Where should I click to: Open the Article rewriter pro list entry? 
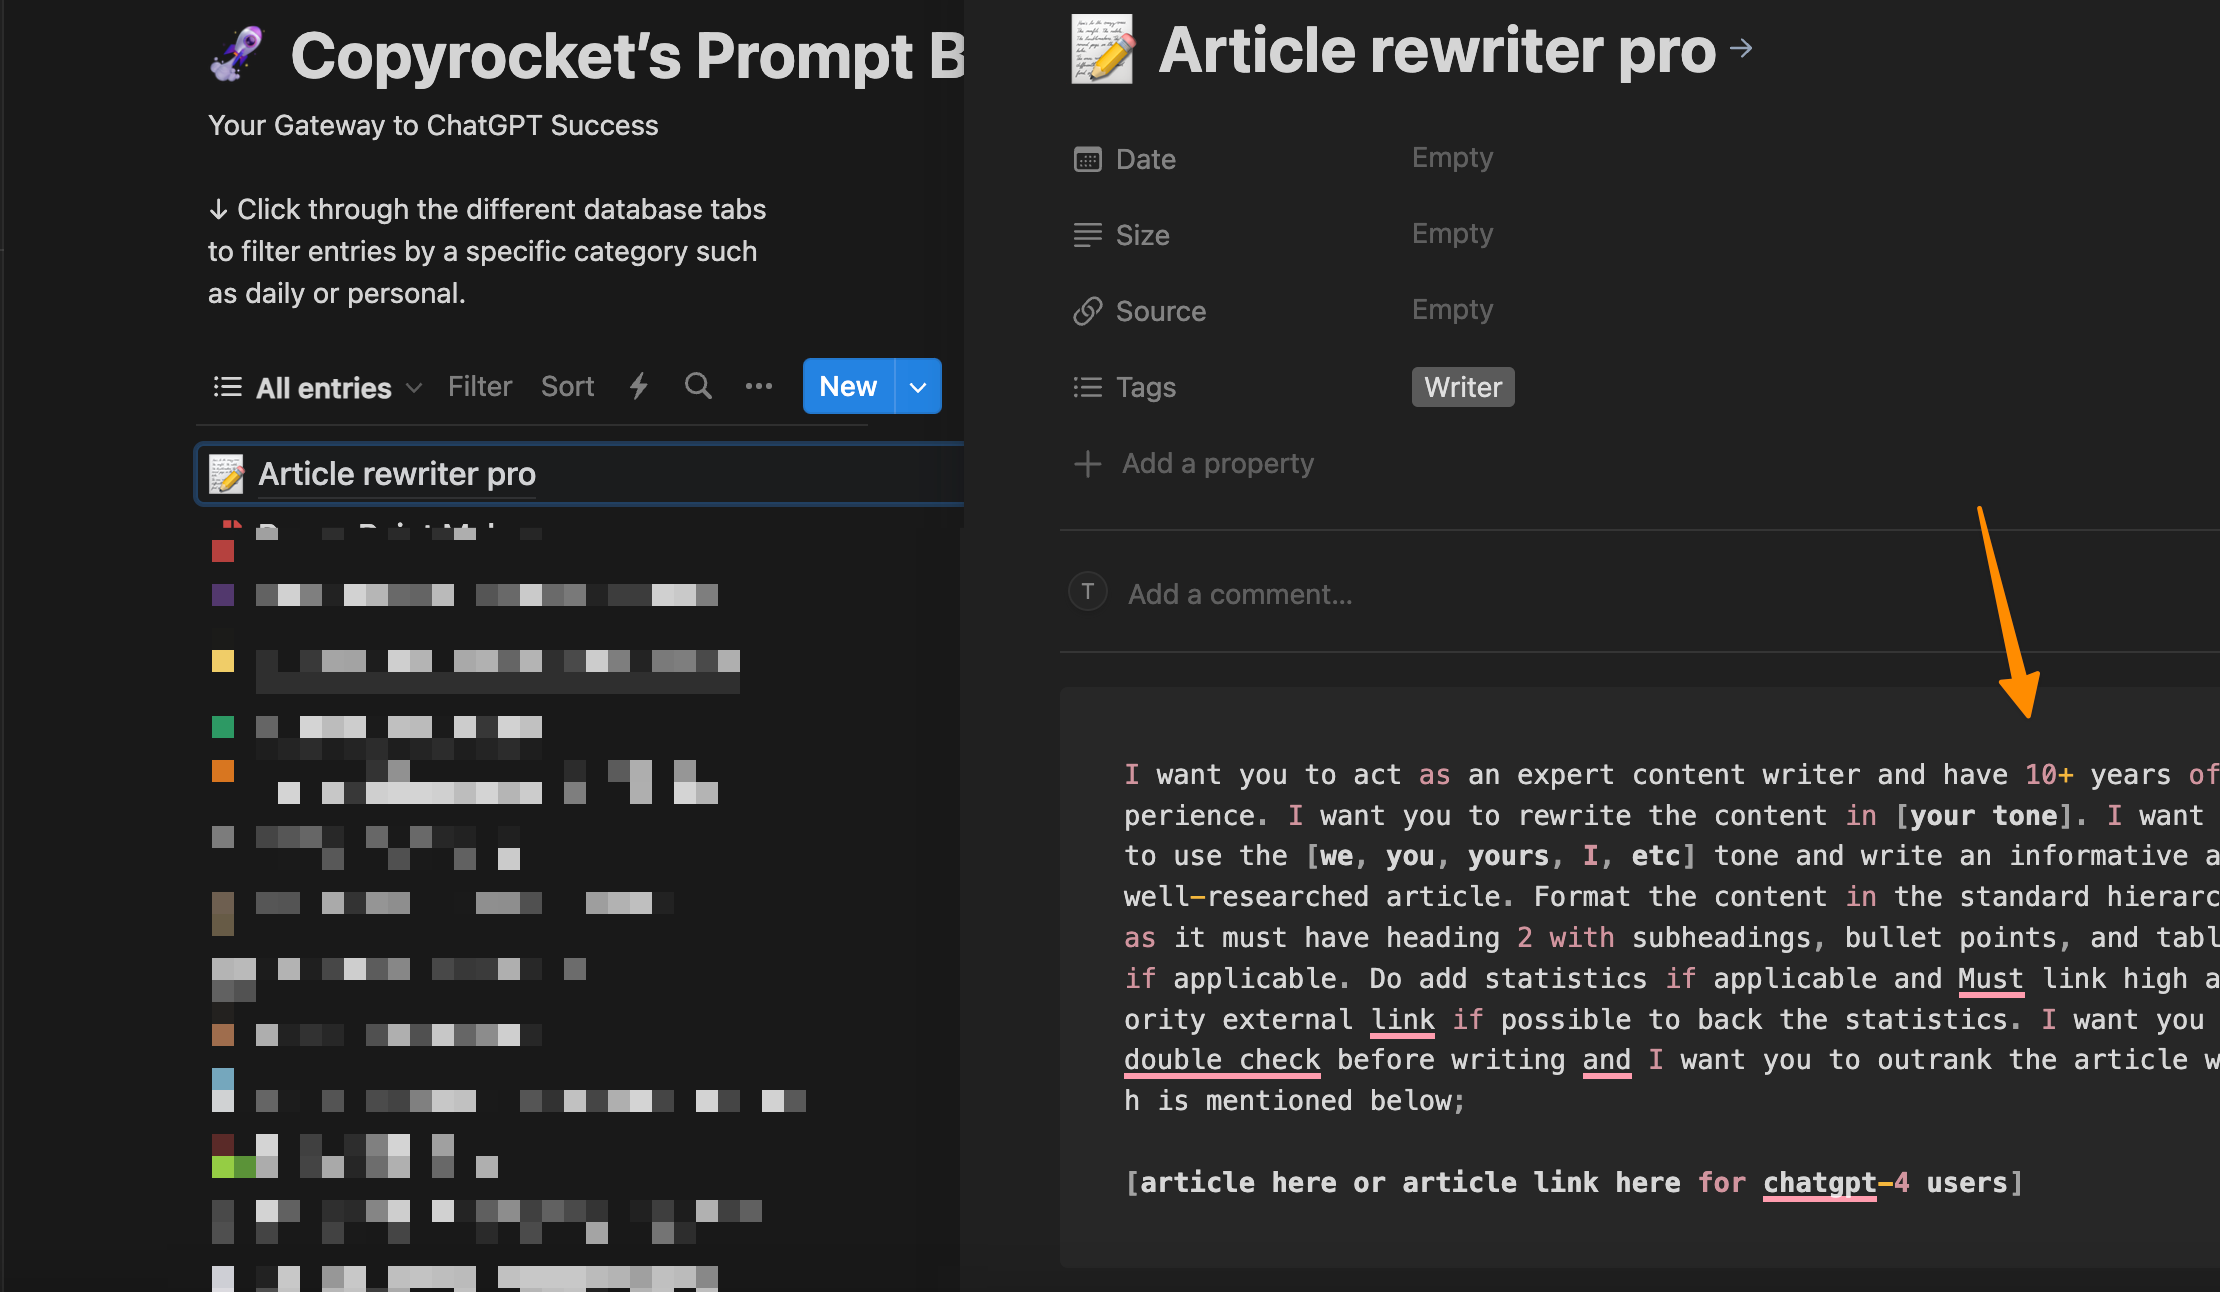397,474
